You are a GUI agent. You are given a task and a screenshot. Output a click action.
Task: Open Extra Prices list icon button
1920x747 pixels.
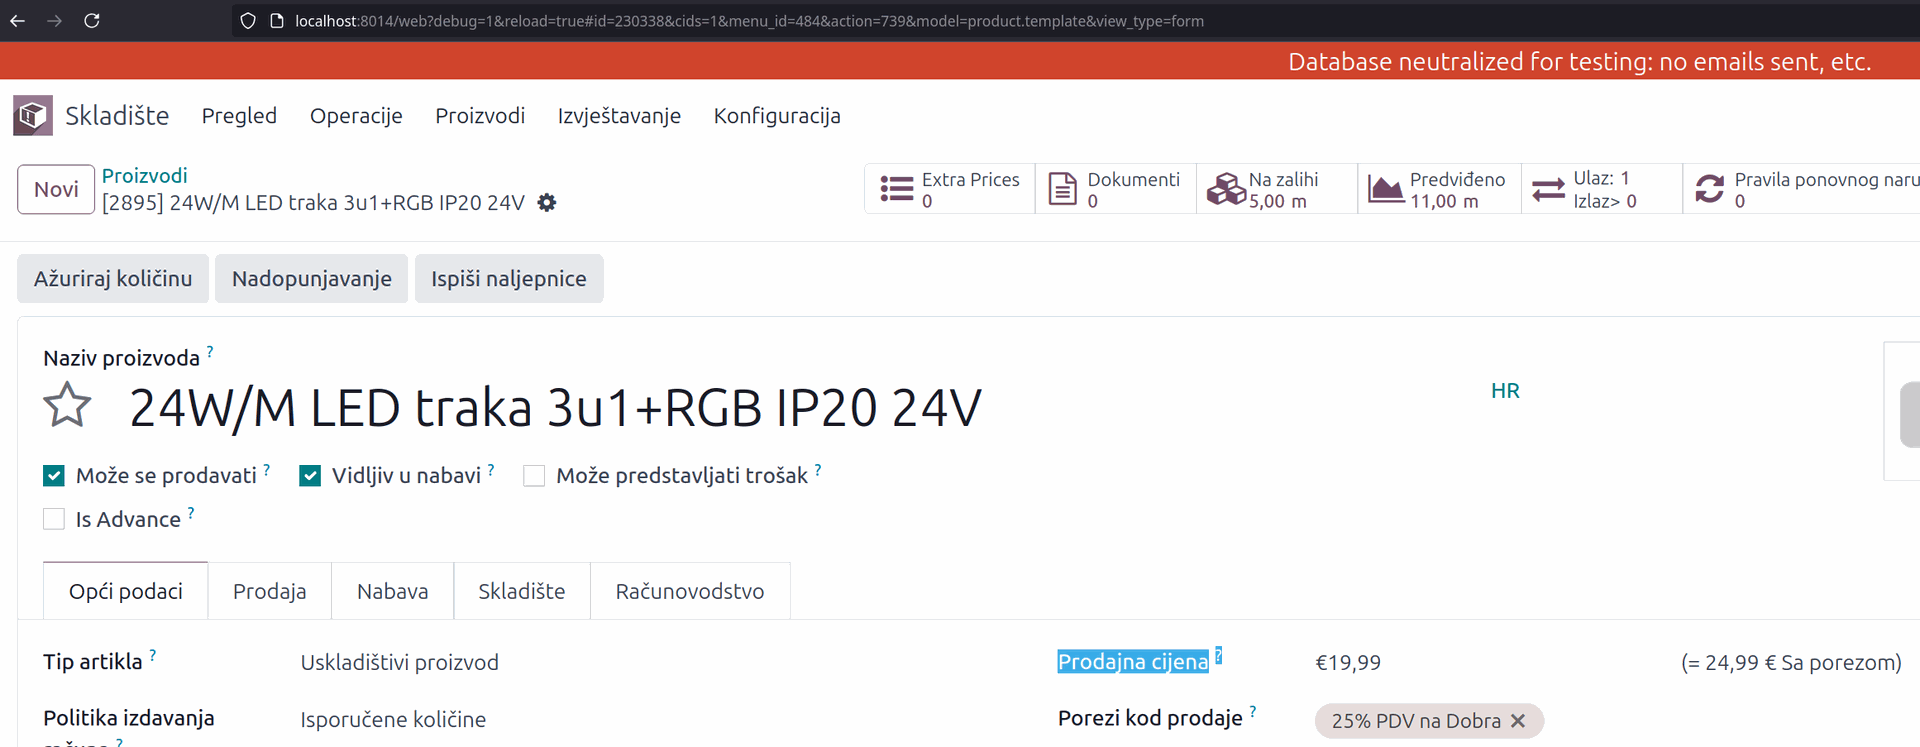coord(896,189)
